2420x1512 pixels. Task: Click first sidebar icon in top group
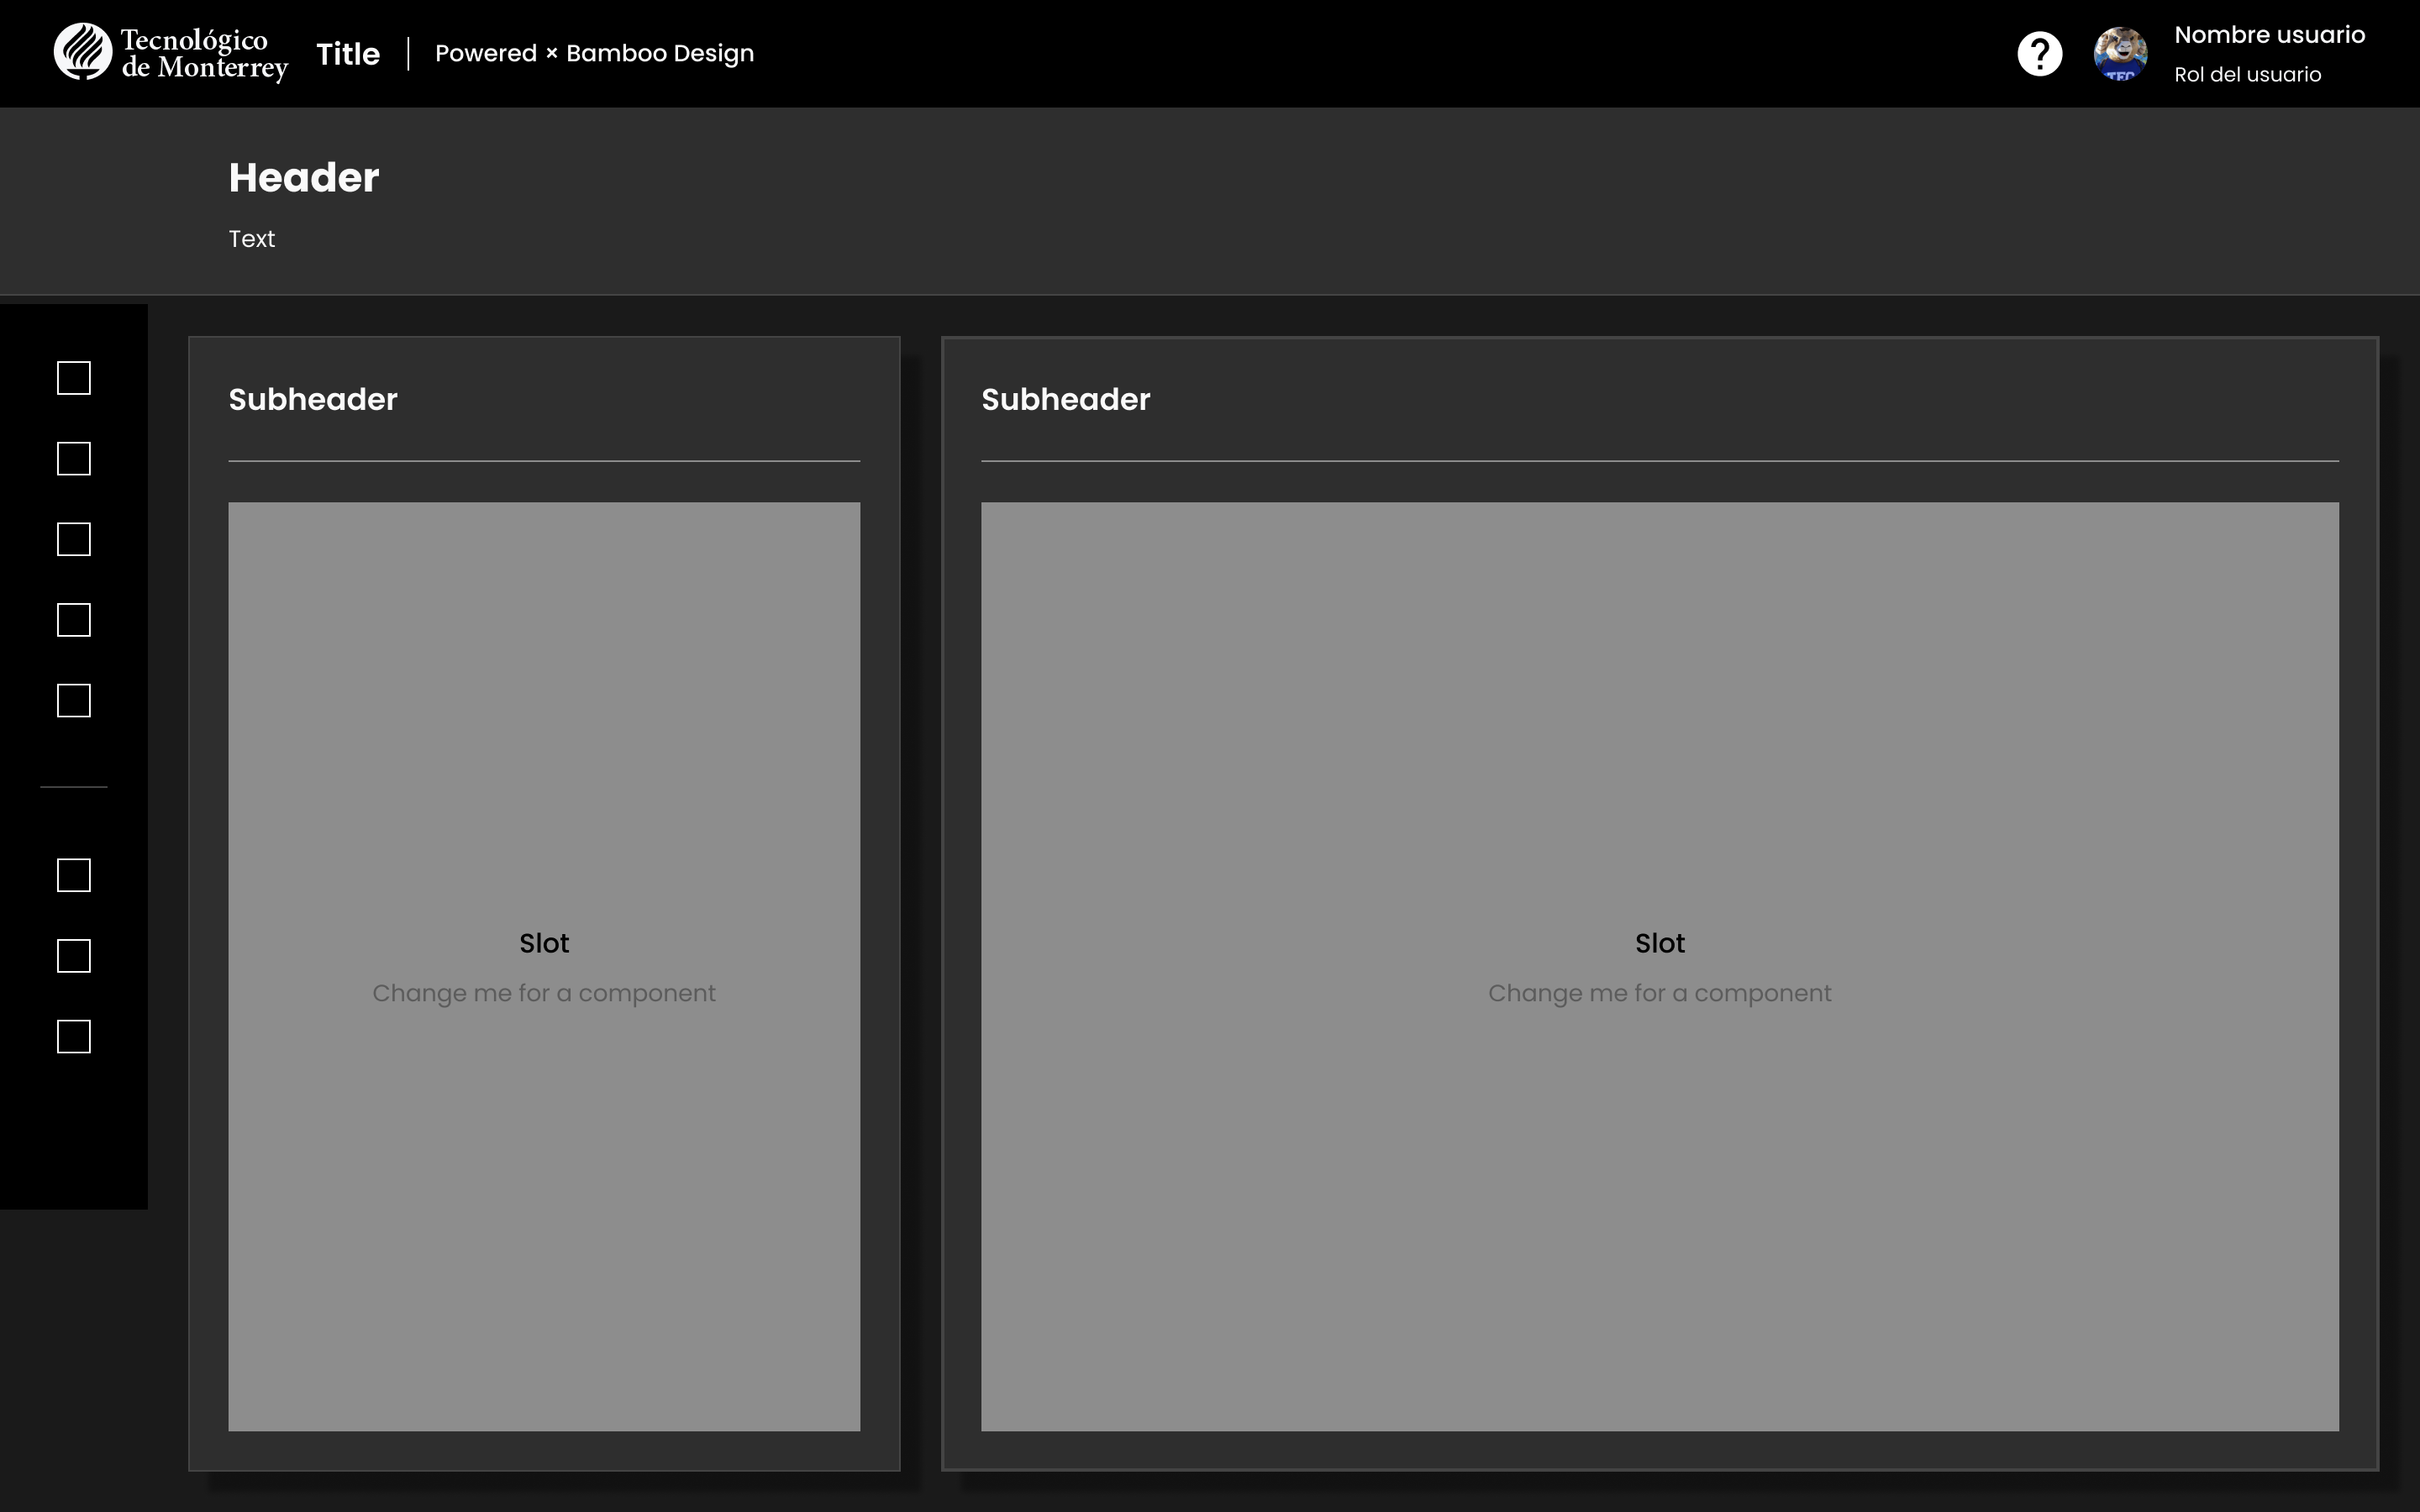(74, 378)
